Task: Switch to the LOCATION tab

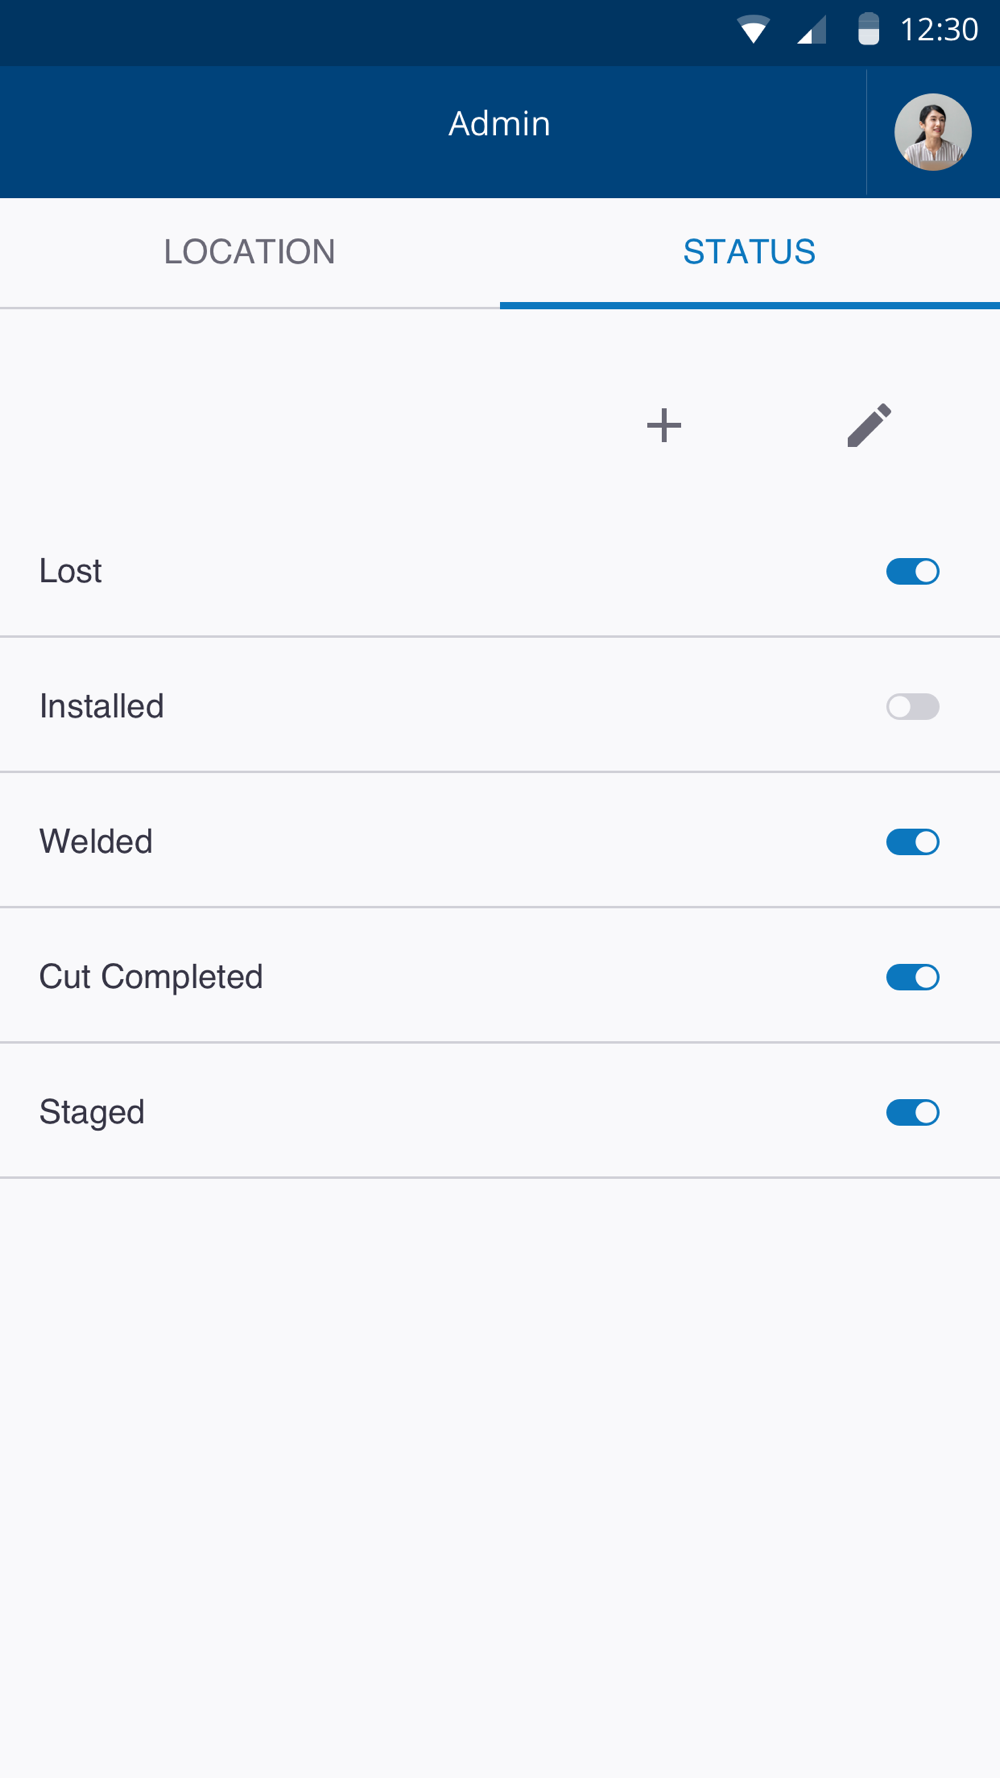Action: 250,252
